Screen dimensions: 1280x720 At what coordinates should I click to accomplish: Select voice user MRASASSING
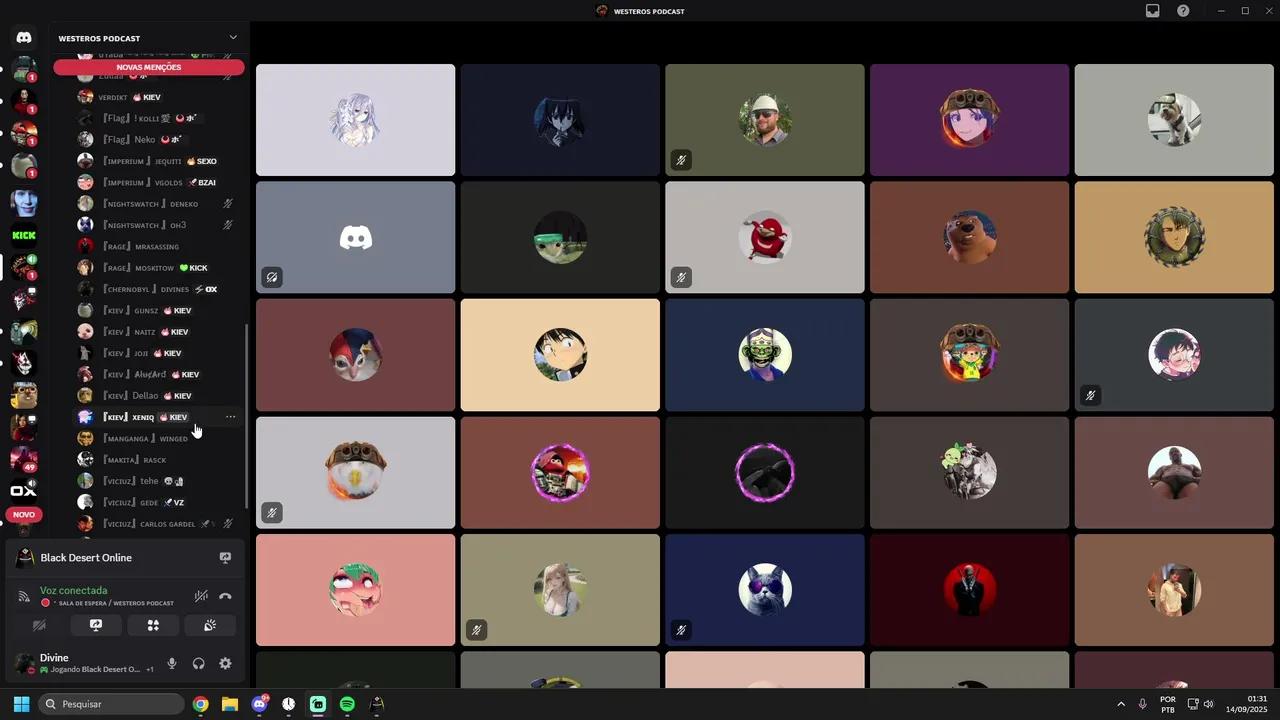tap(160, 246)
